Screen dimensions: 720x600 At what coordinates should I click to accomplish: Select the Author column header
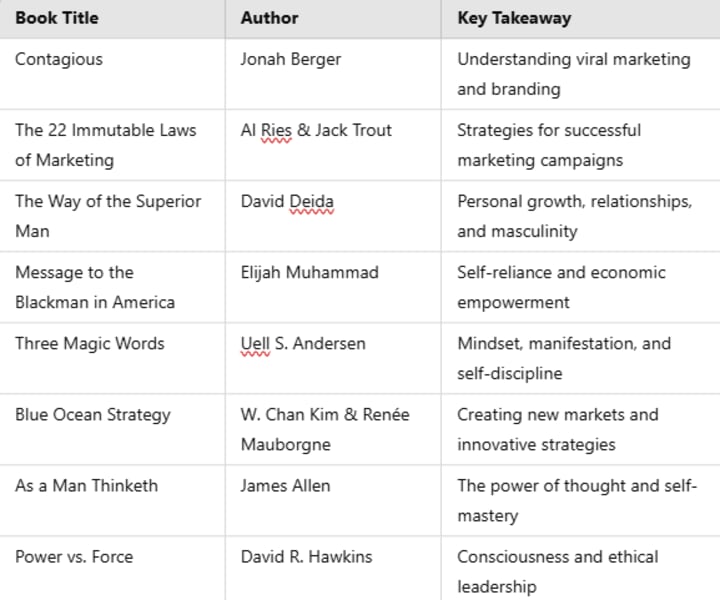333,19
